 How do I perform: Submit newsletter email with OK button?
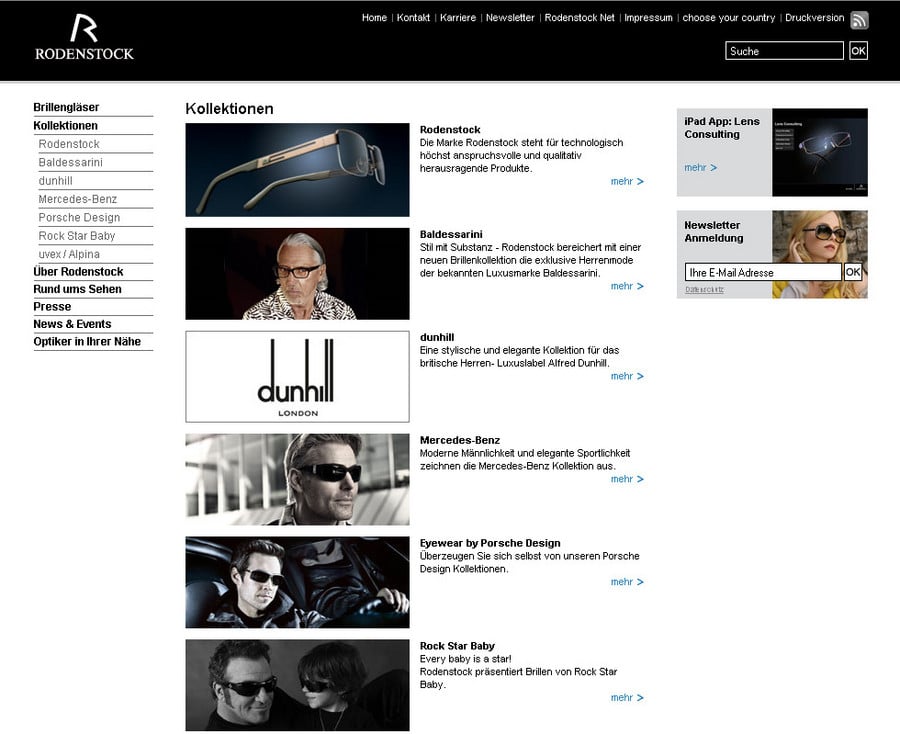tap(853, 272)
